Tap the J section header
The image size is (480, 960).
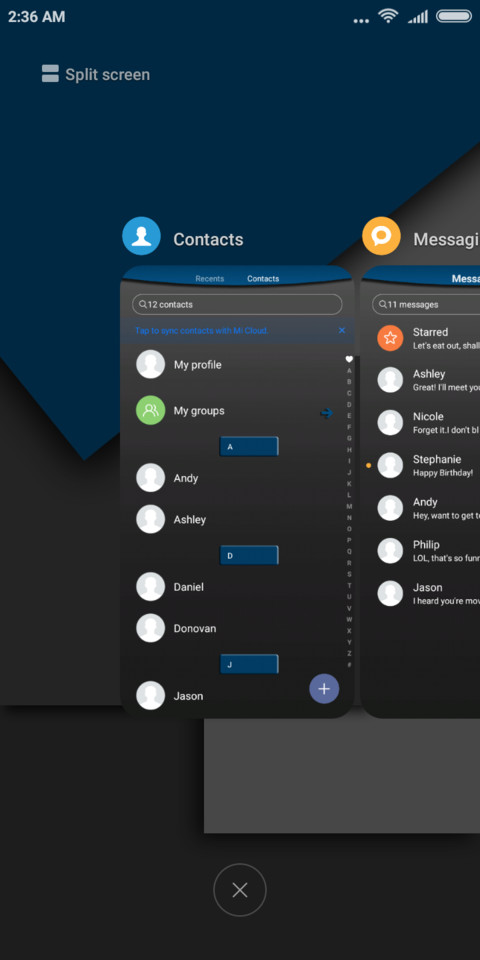[x=249, y=664]
